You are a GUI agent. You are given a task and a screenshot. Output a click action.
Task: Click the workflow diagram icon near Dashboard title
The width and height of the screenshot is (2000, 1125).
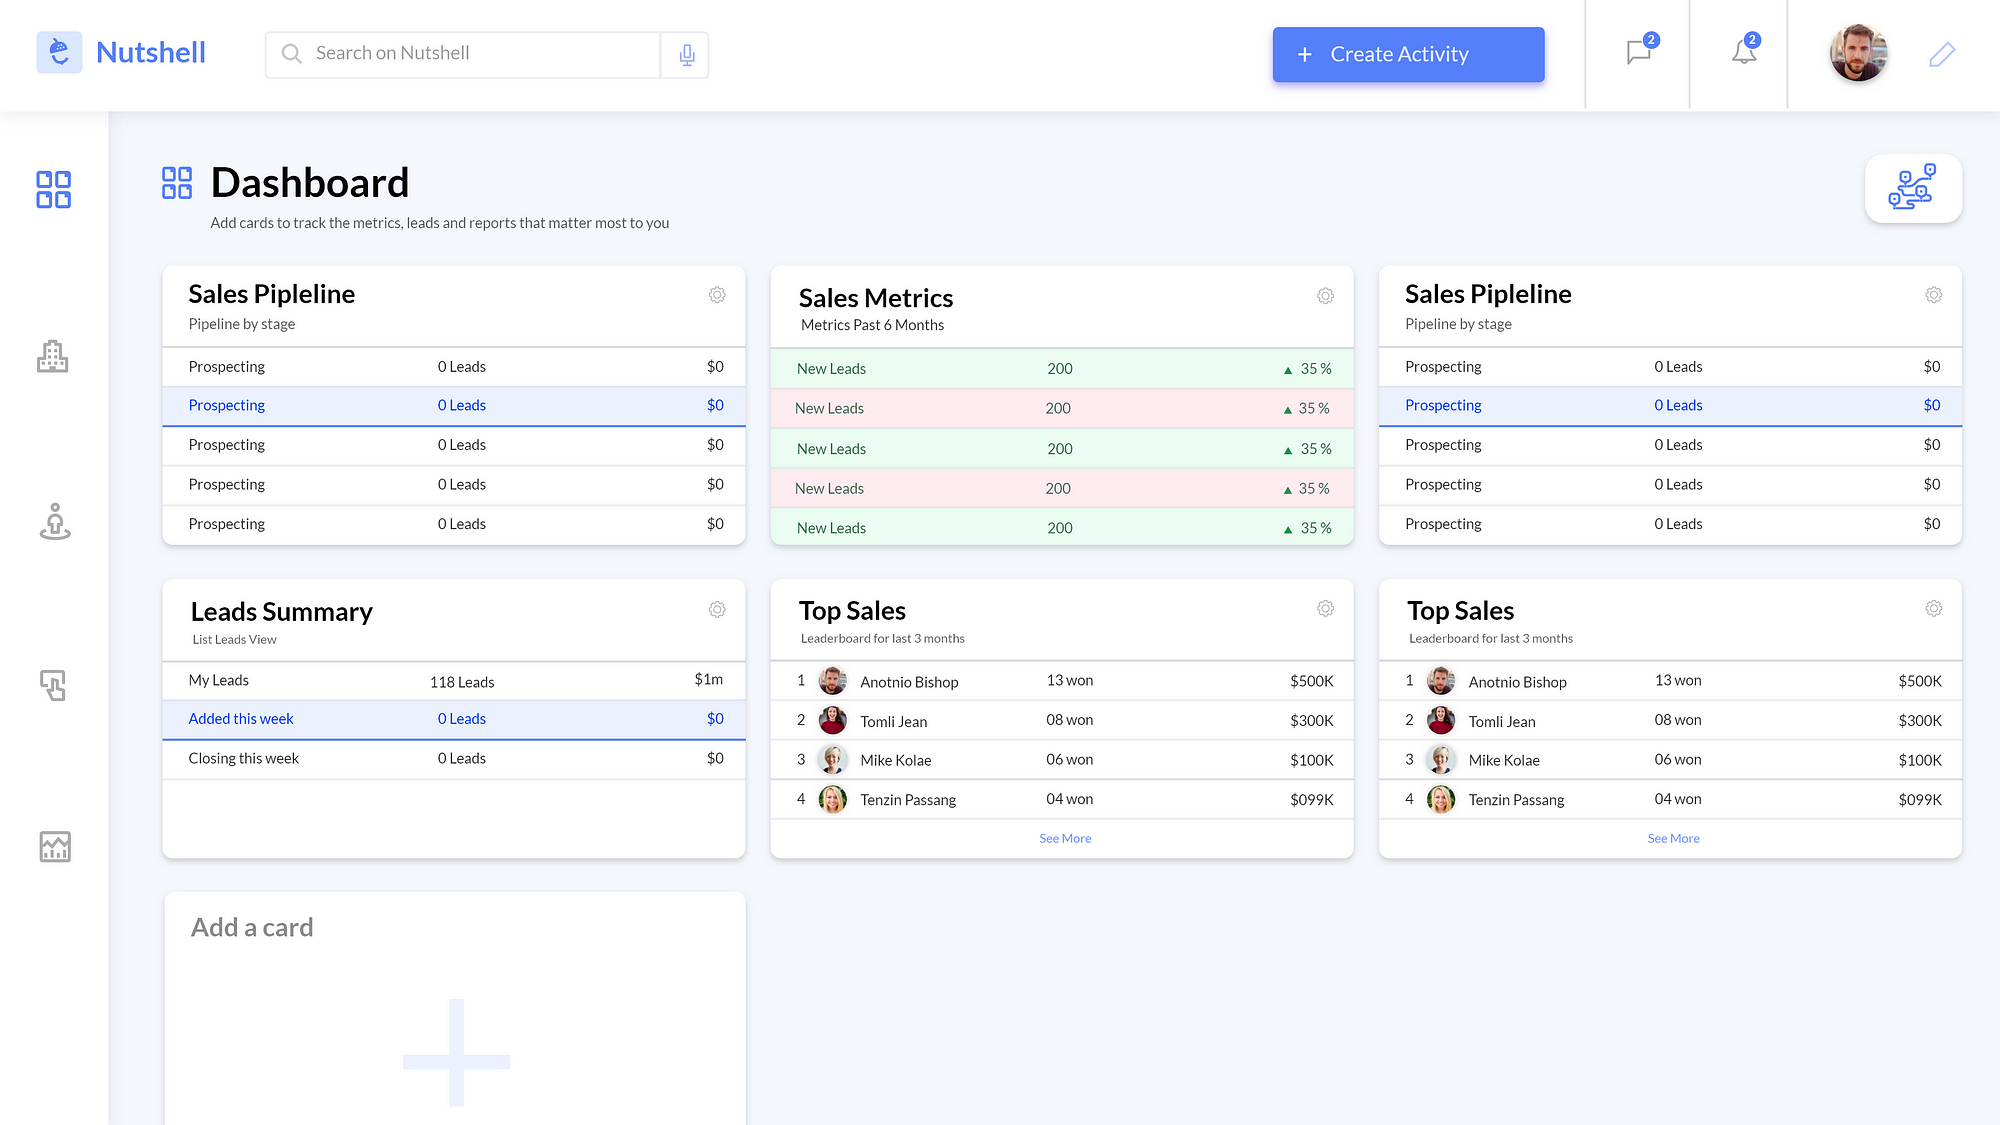(1912, 188)
